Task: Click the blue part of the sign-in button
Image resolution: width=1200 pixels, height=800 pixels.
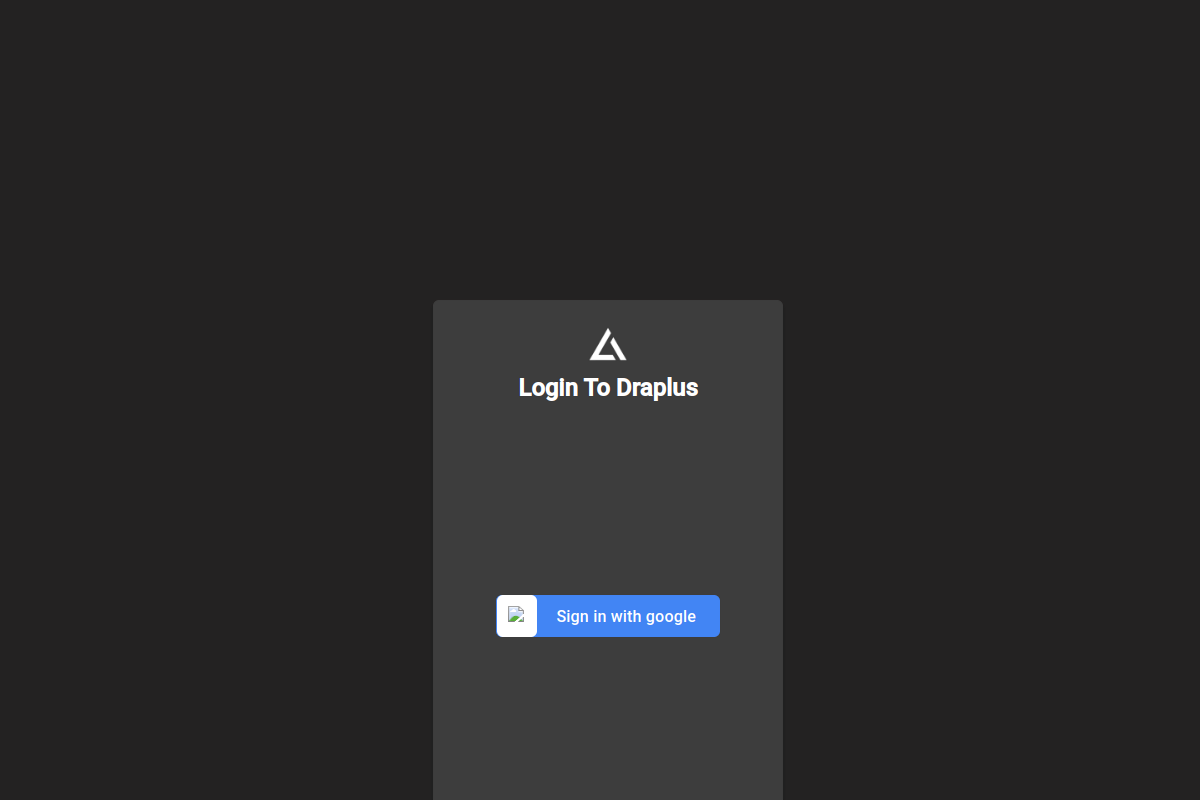Action: tap(628, 616)
